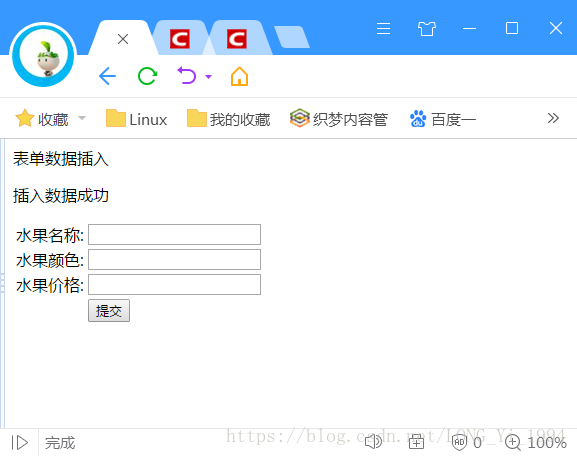Screen dimensions: 577x456
Task: Click the 水果价格 input field
Action: click(x=174, y=284)
